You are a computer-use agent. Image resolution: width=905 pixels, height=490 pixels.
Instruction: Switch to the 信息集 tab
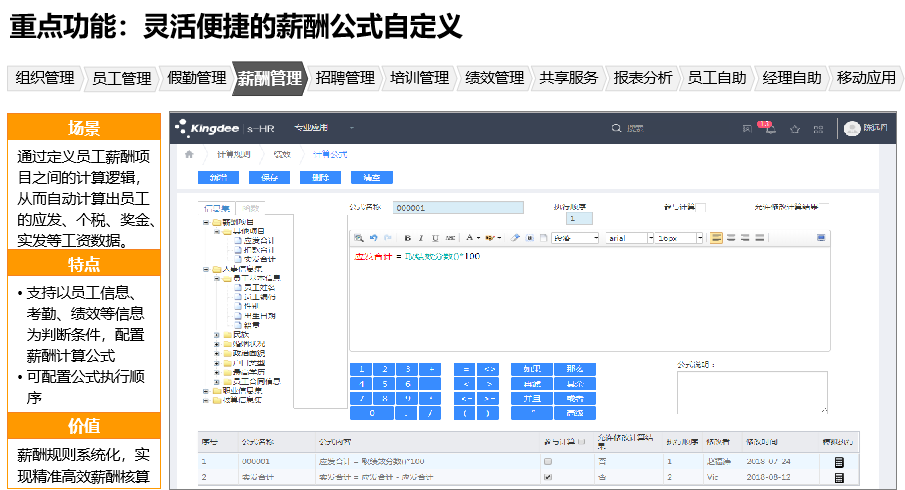tap(217, 208)
